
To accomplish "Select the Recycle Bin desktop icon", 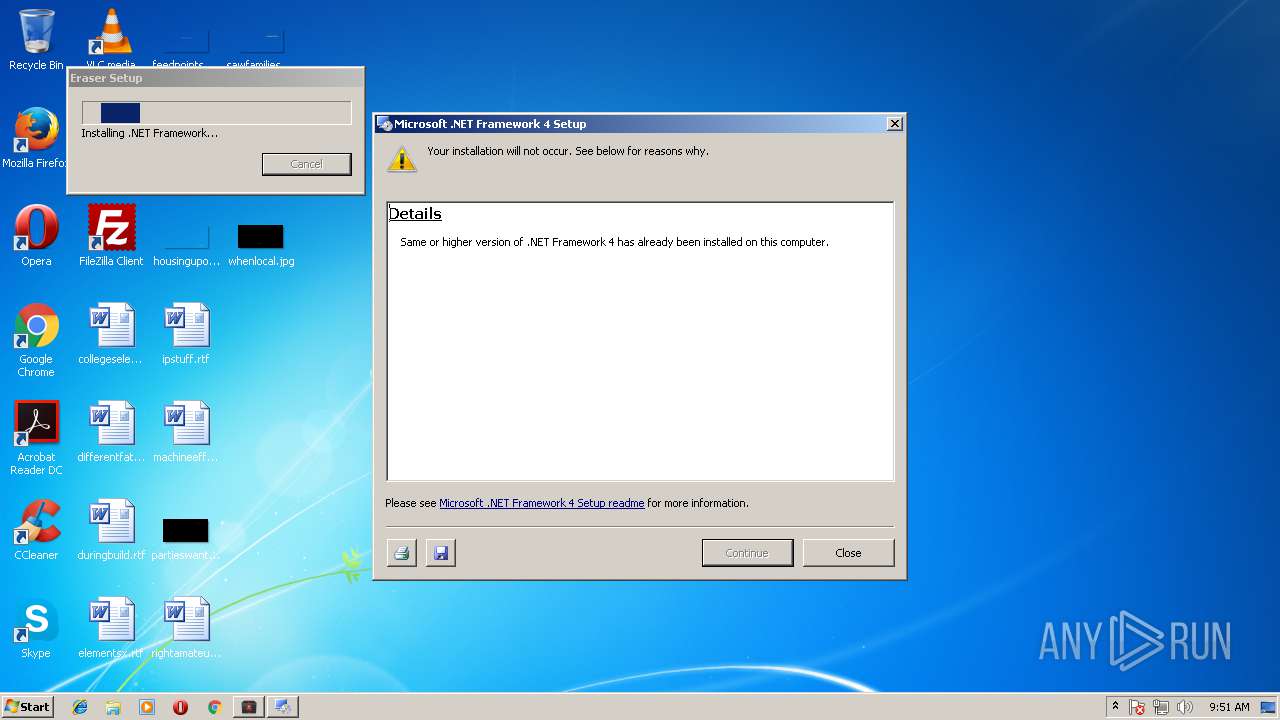I will pos(36,40).
